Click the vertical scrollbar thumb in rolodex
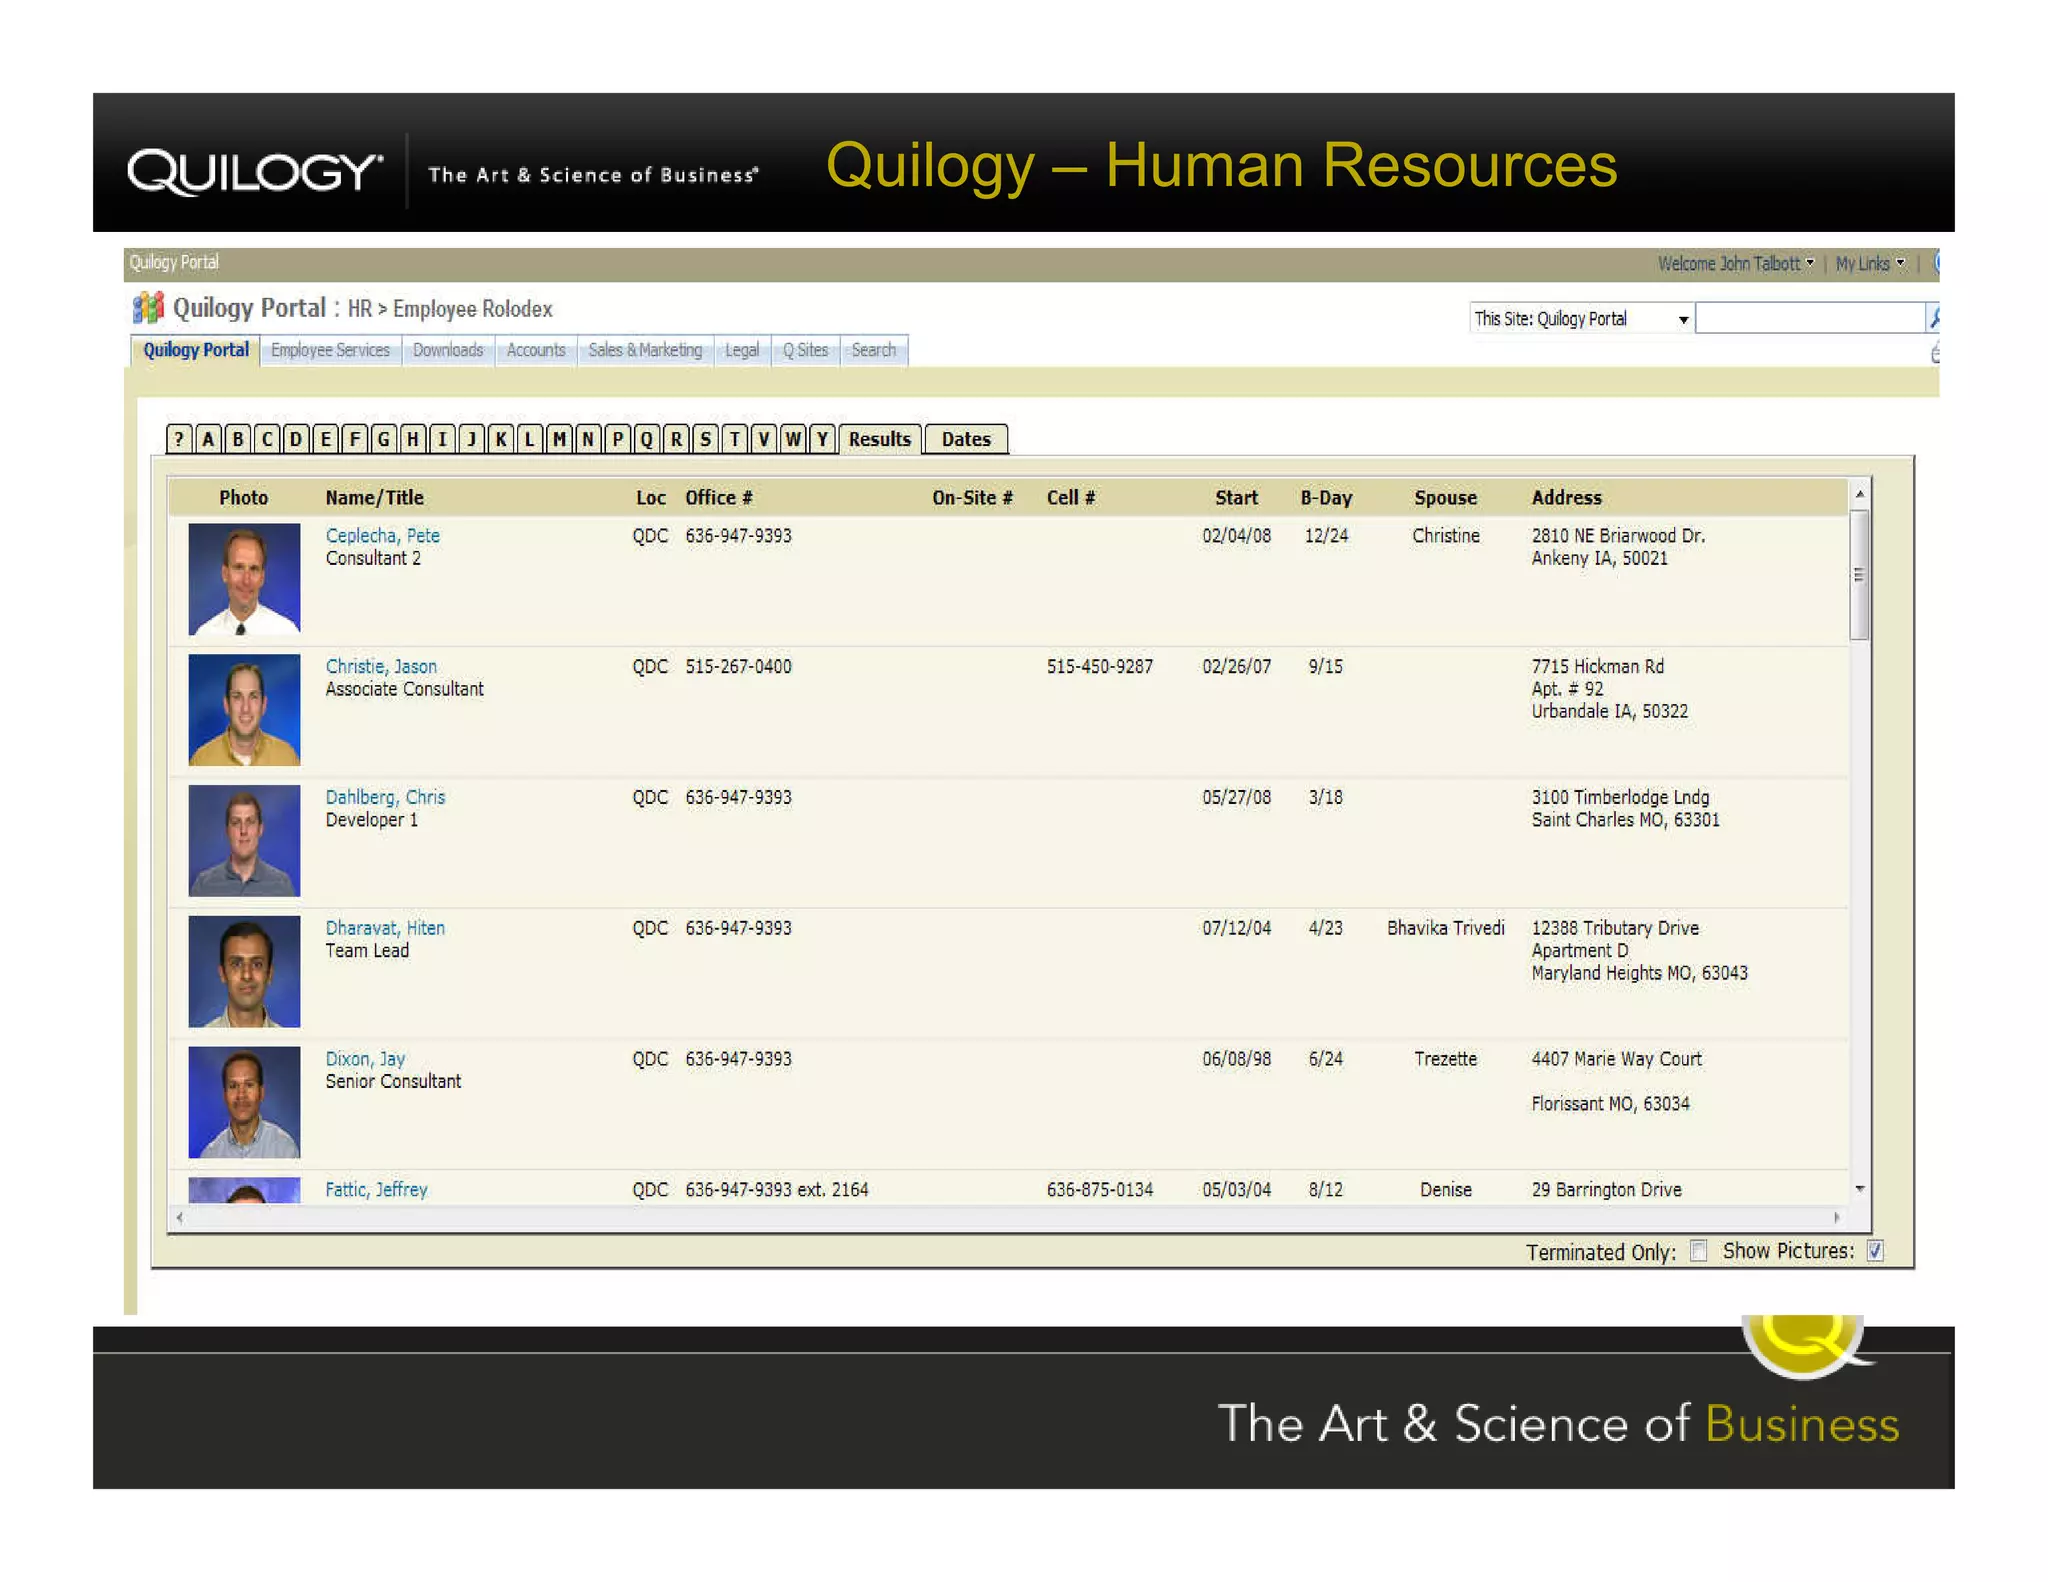Screen dimensions: 2048x1582 (1859, 575)
